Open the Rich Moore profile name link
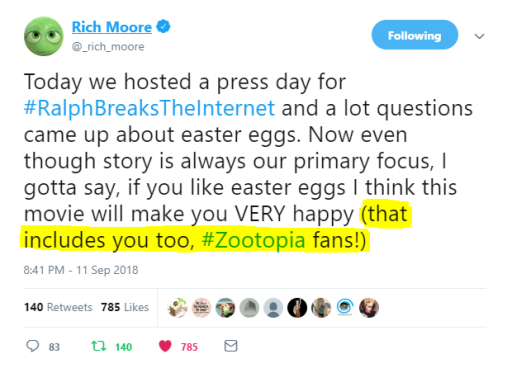The height and width of the screenshot is (373, 512). tap(112, 27)
